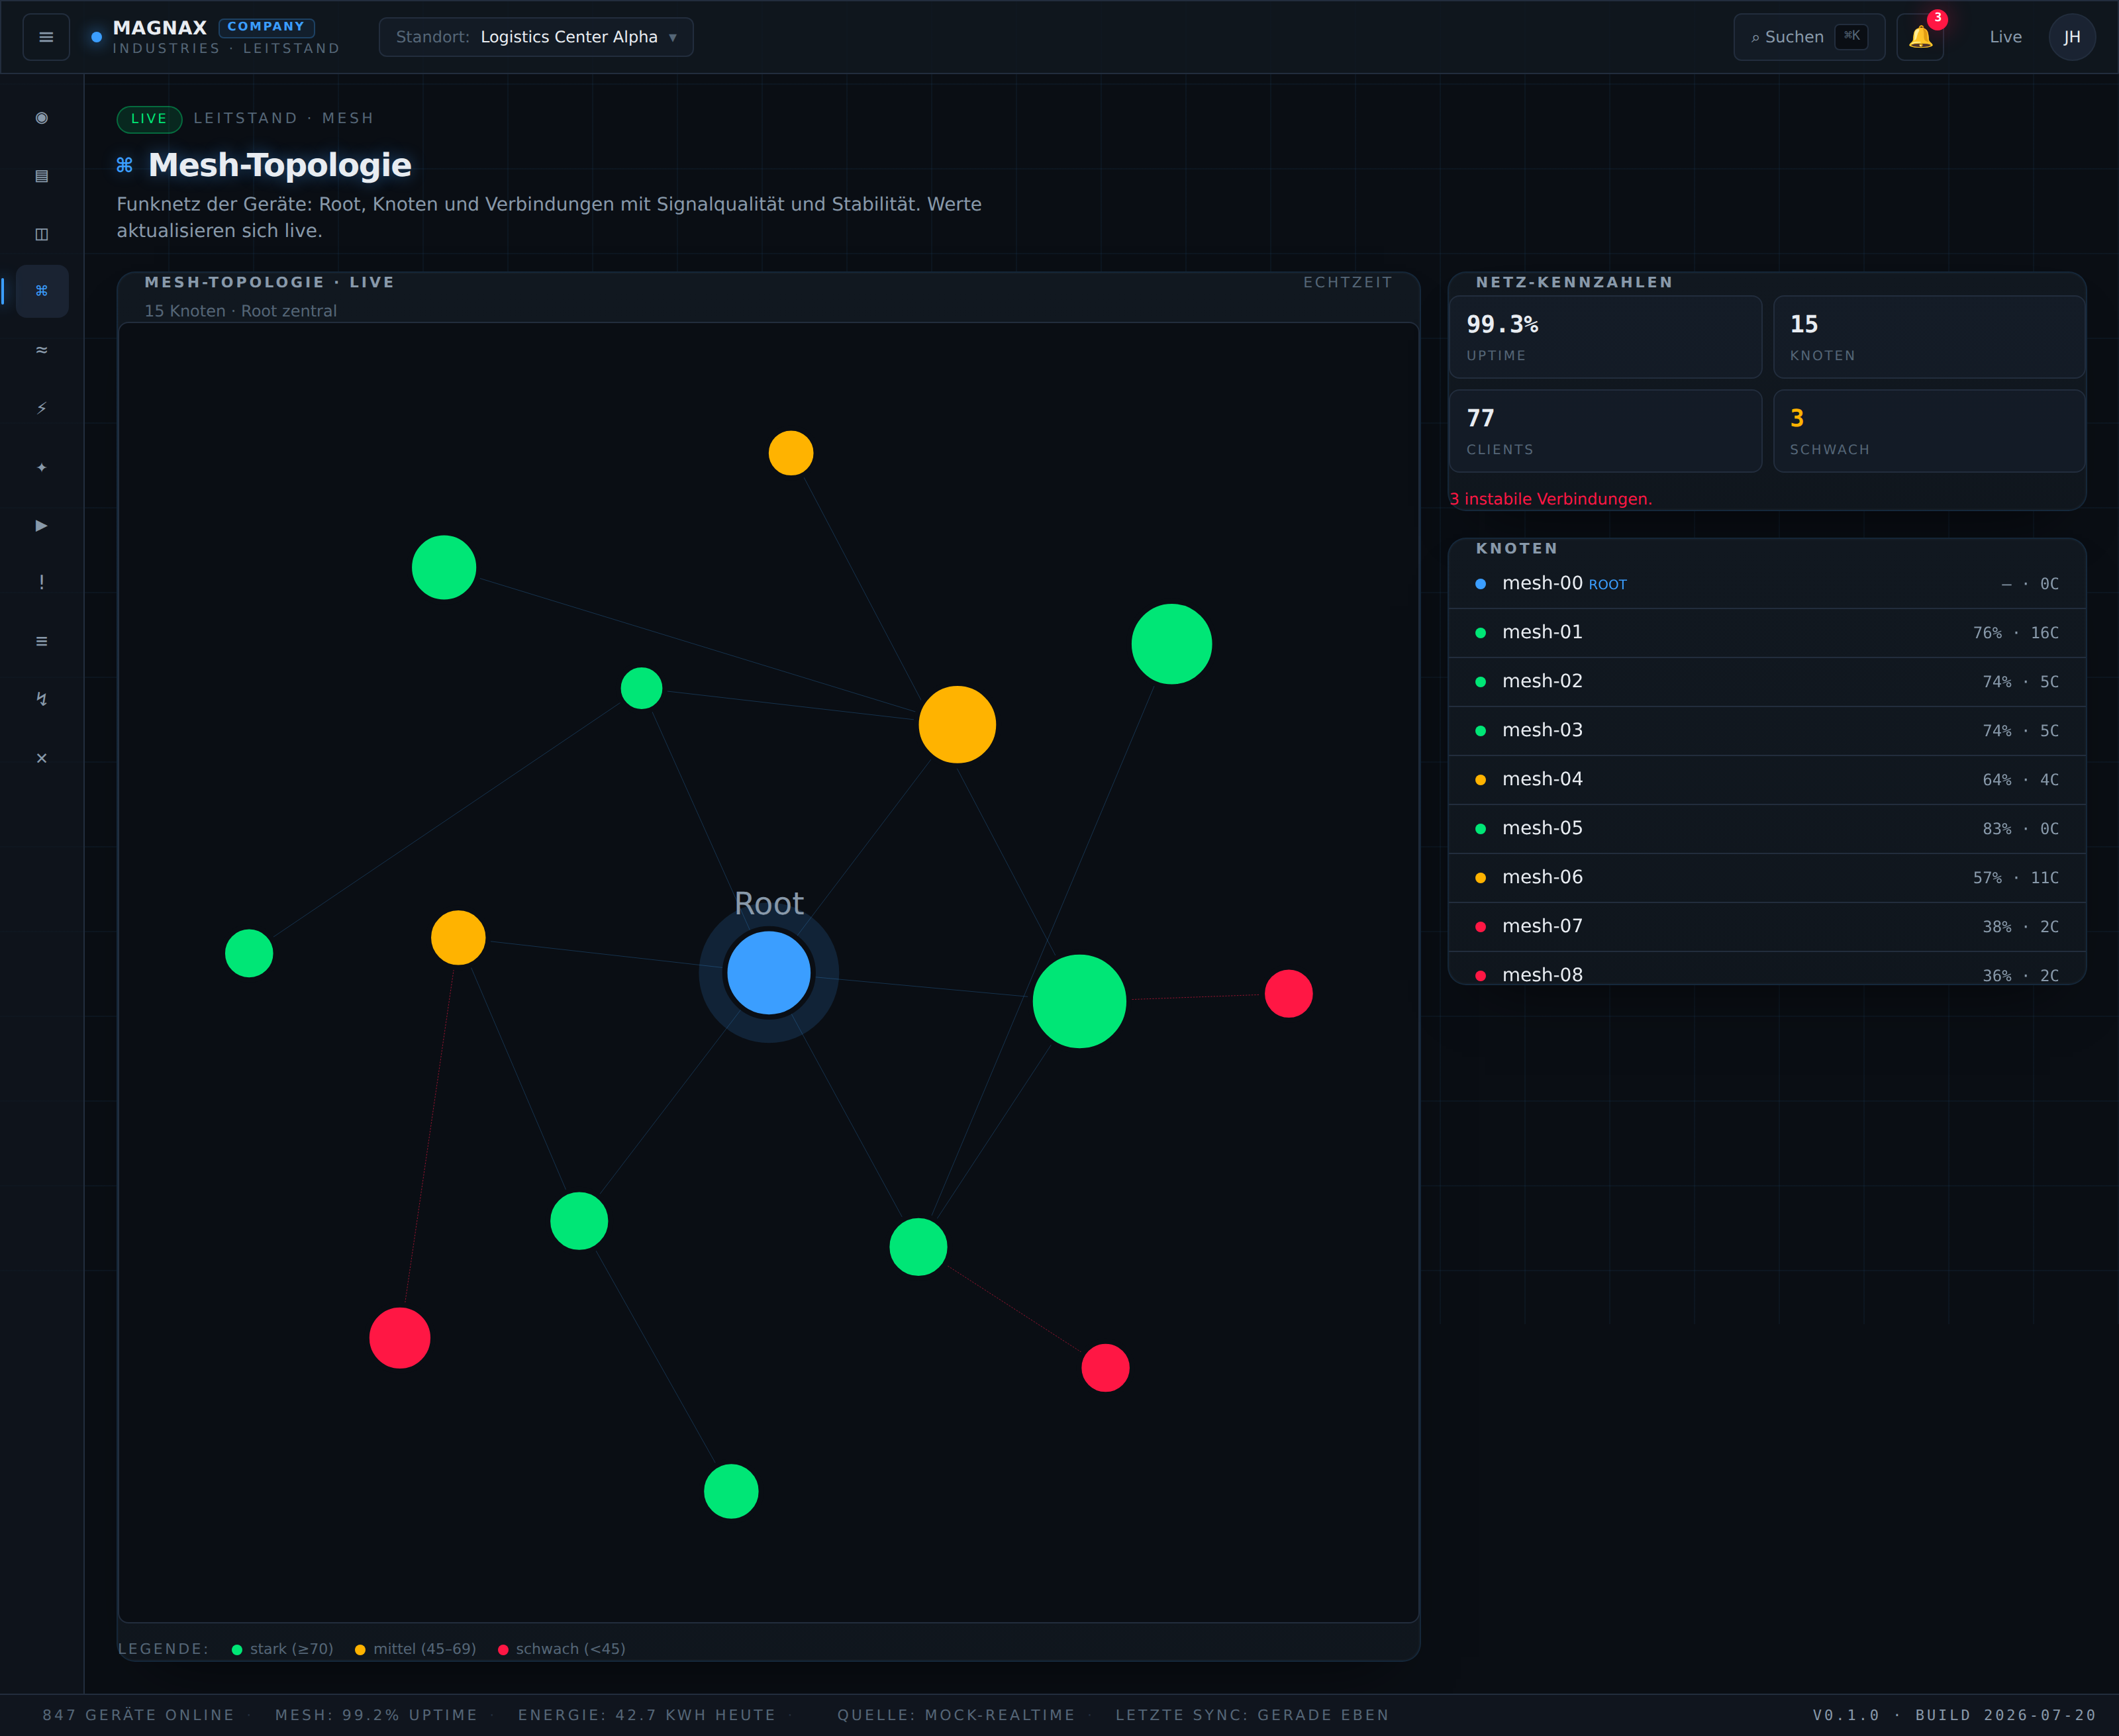Viewport: 2119px width, 1736px height.
Task: Select the sidebar play triangle icon
Action: point(42,525)
